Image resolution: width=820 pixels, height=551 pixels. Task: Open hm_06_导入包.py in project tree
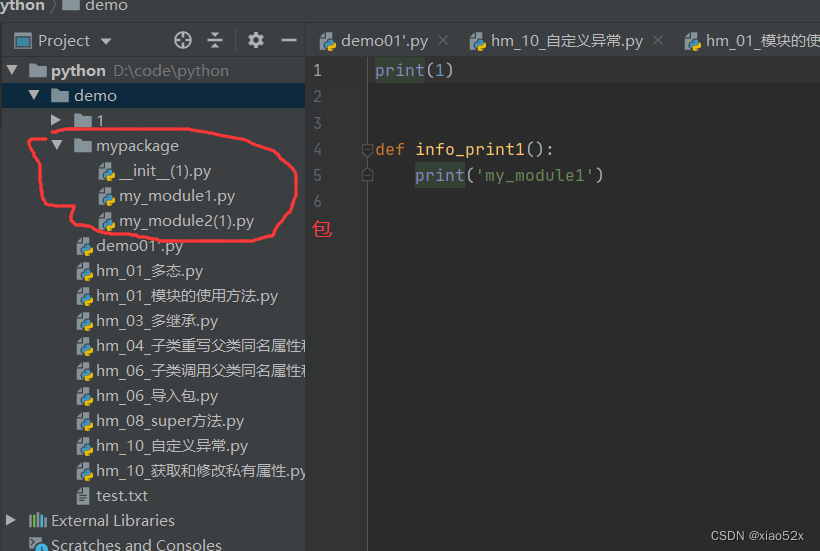[x=157, y=396]
